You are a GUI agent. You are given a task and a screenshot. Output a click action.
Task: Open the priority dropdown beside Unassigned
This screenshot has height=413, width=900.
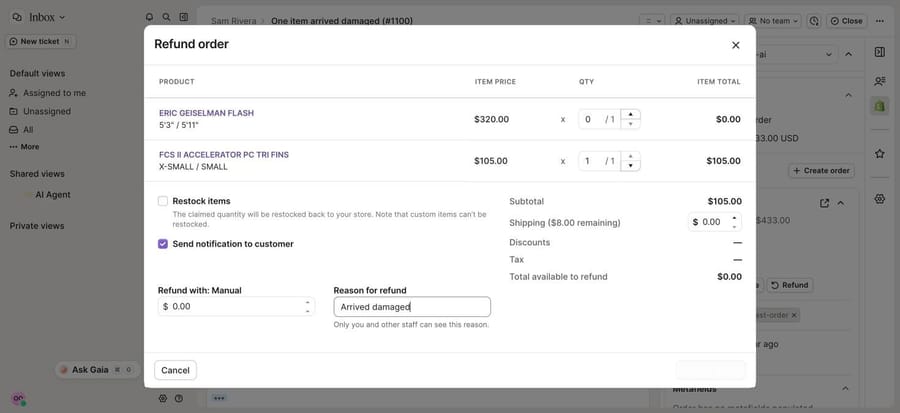point(653,21)
